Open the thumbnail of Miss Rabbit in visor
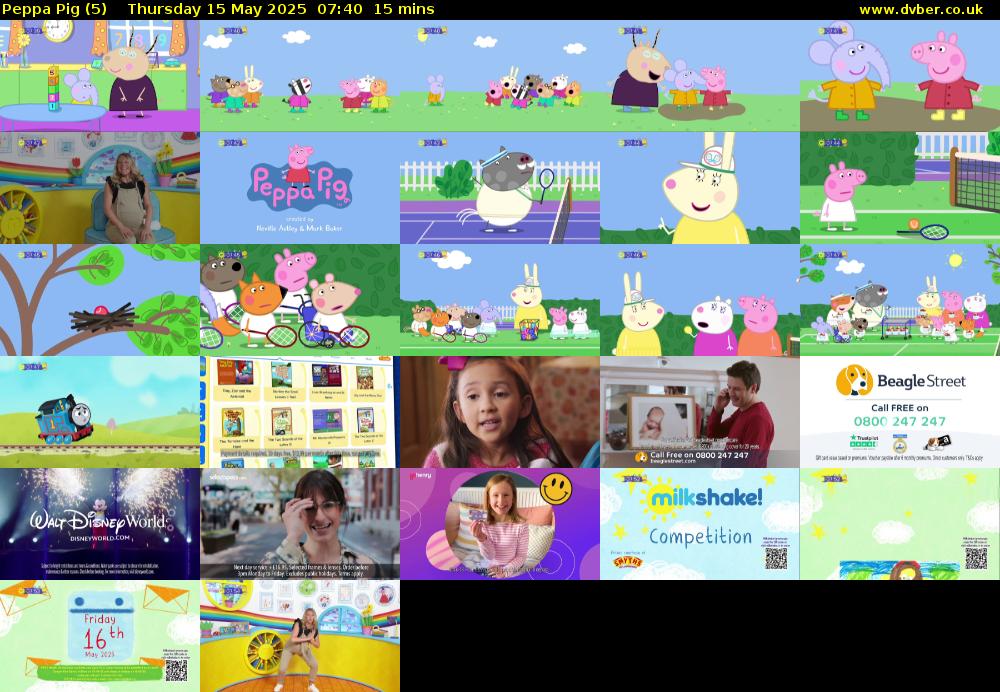The height and width of the screenshot is (692, 1000). click(x=700, y=188)
